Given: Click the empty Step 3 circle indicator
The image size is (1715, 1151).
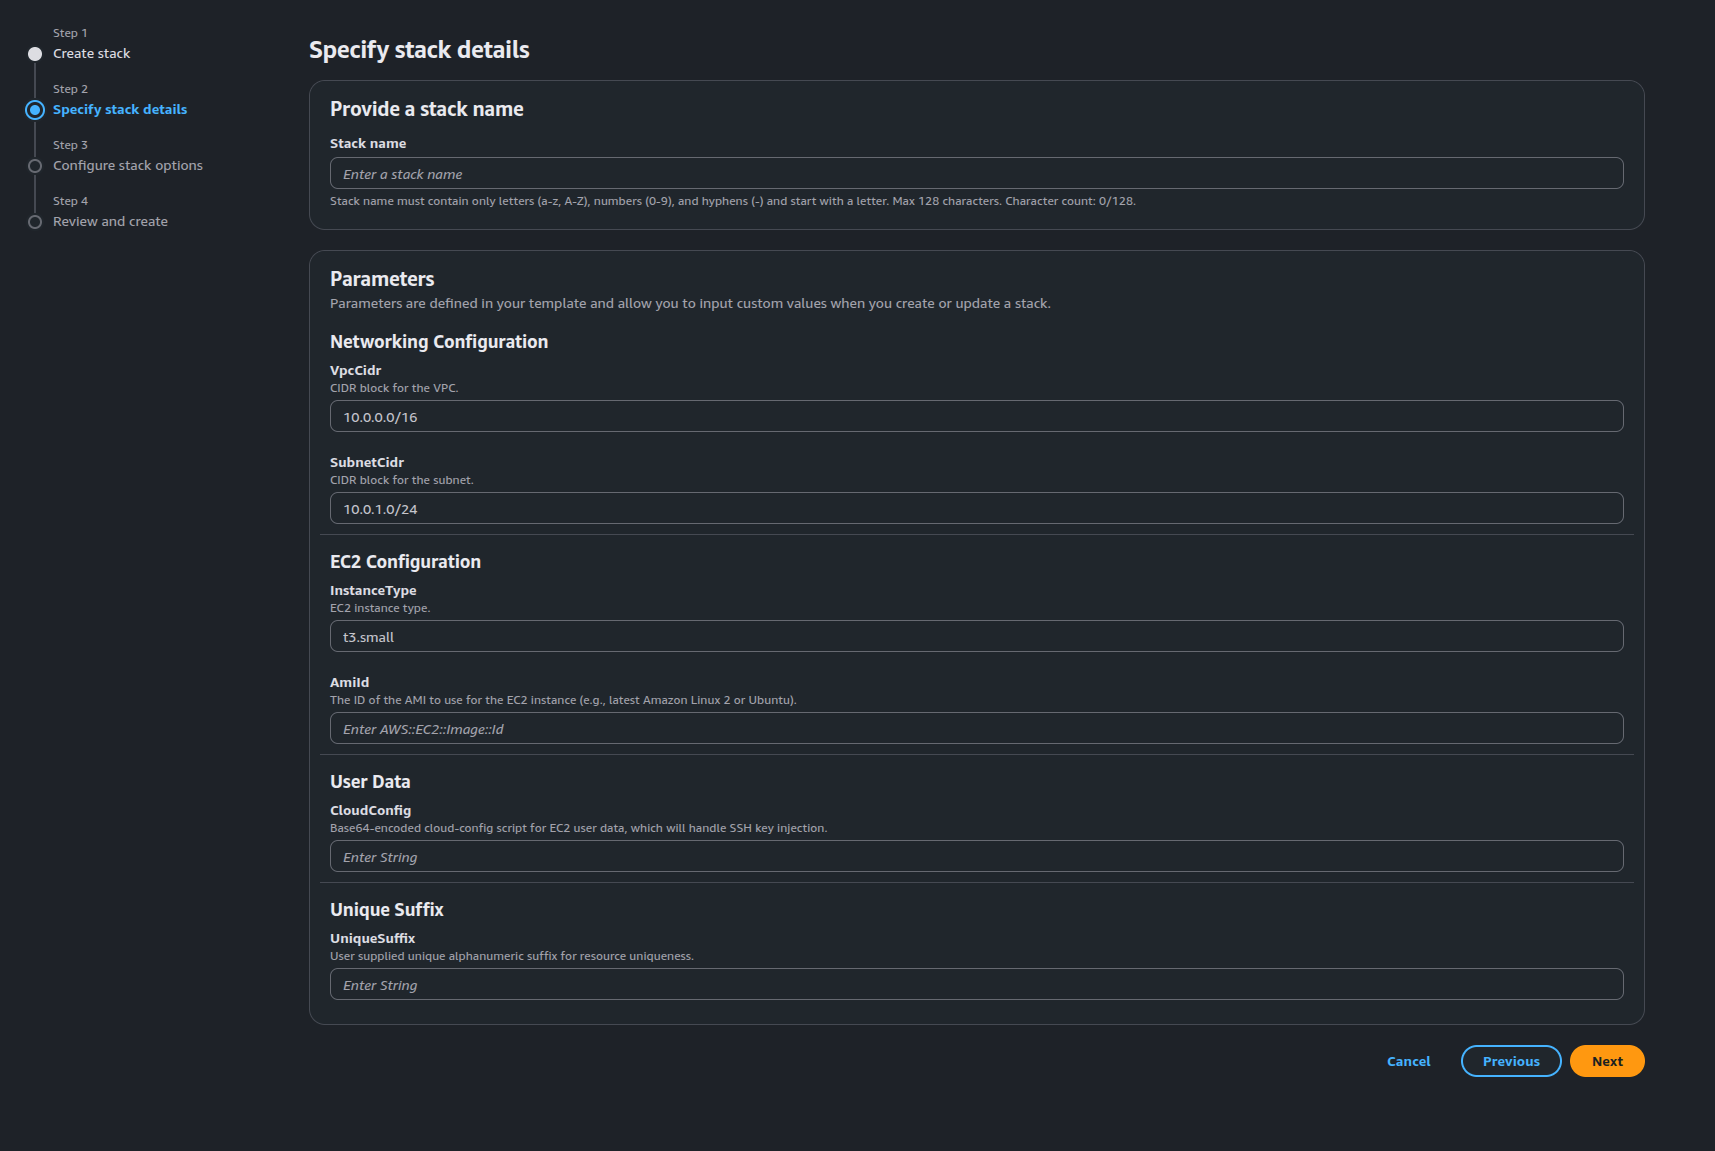Looking at the screenshot, I should pos(35,165).
